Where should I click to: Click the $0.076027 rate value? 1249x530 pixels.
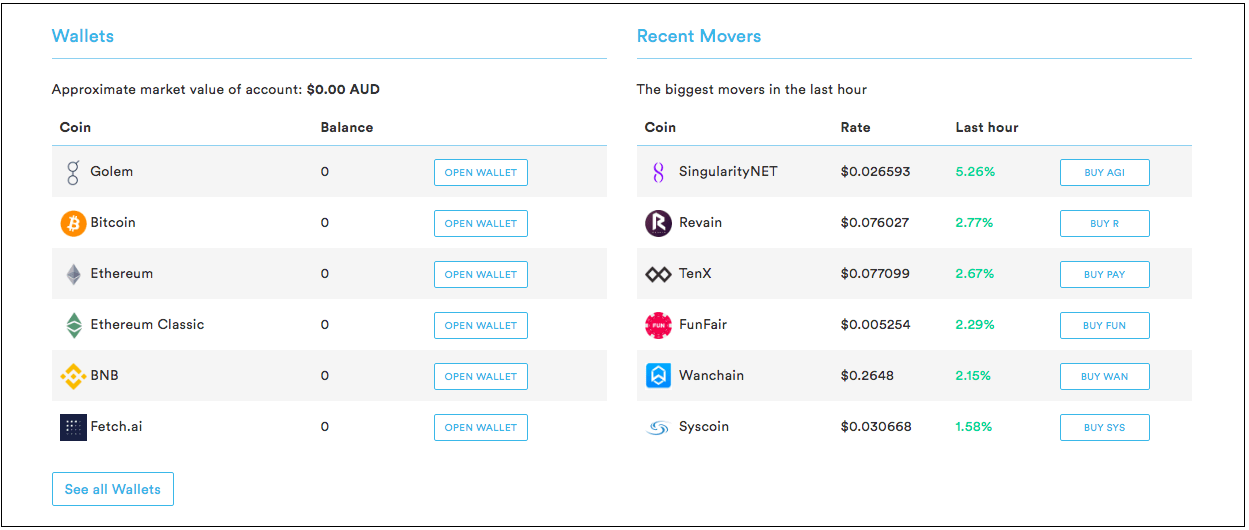point(875,222)
